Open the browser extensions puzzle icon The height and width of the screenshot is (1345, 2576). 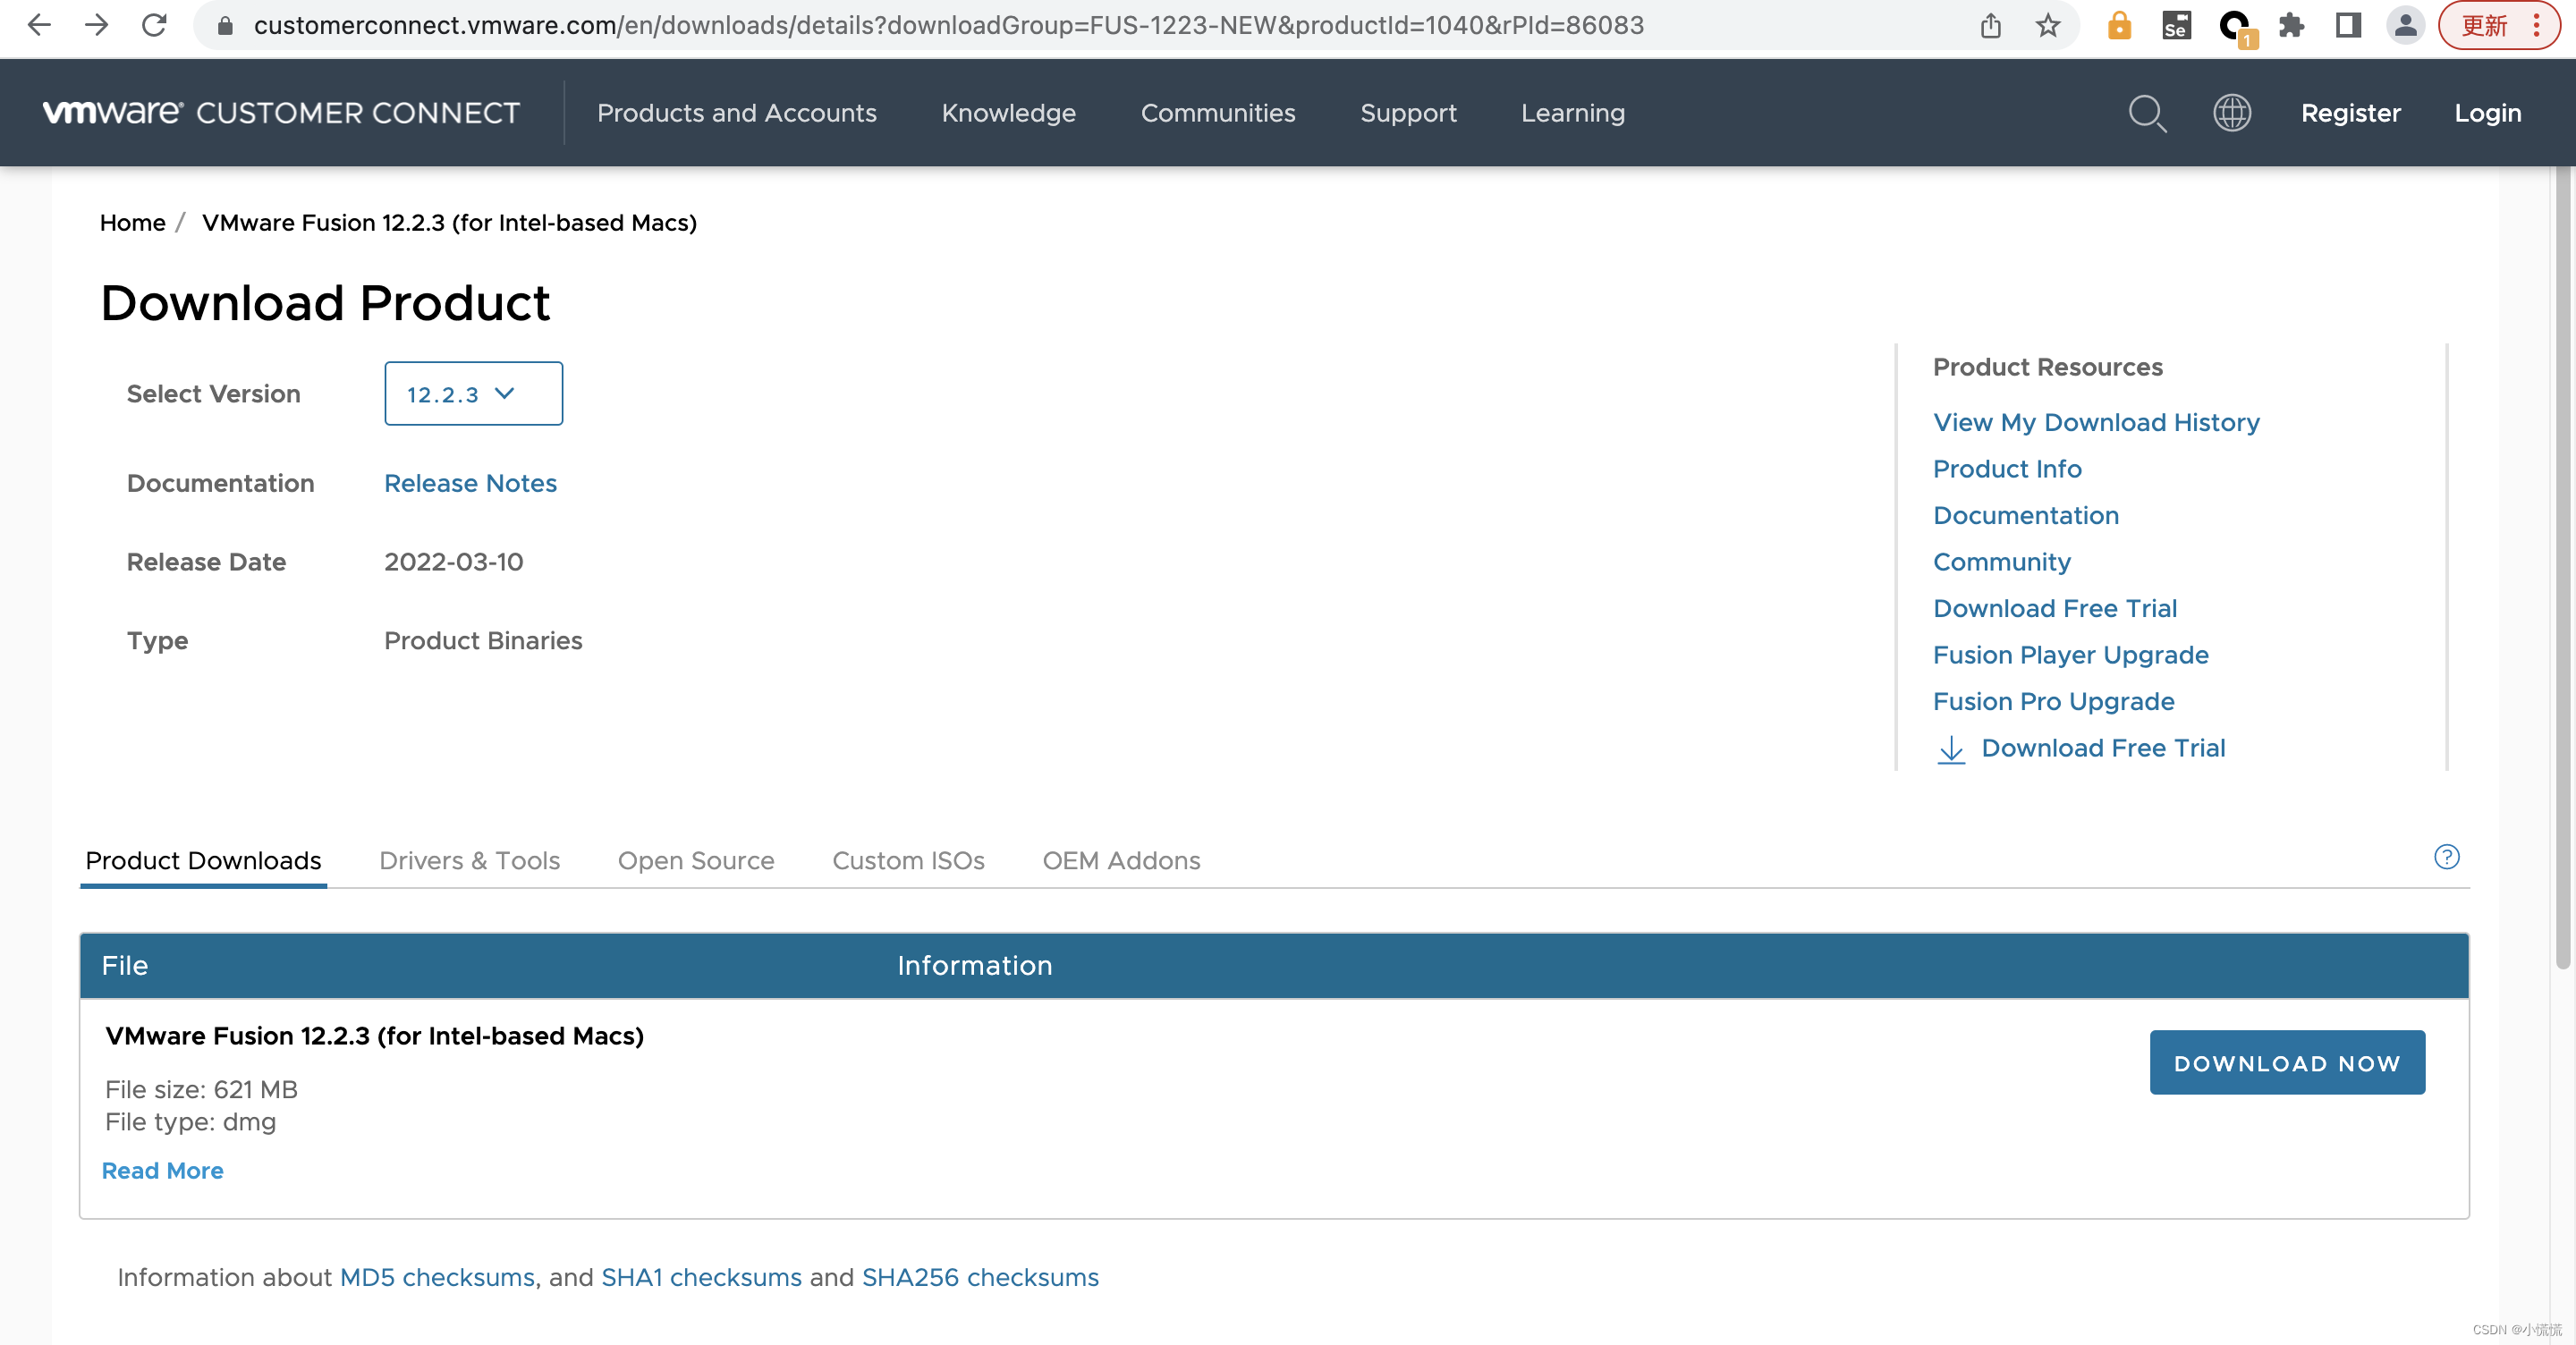2291,25
